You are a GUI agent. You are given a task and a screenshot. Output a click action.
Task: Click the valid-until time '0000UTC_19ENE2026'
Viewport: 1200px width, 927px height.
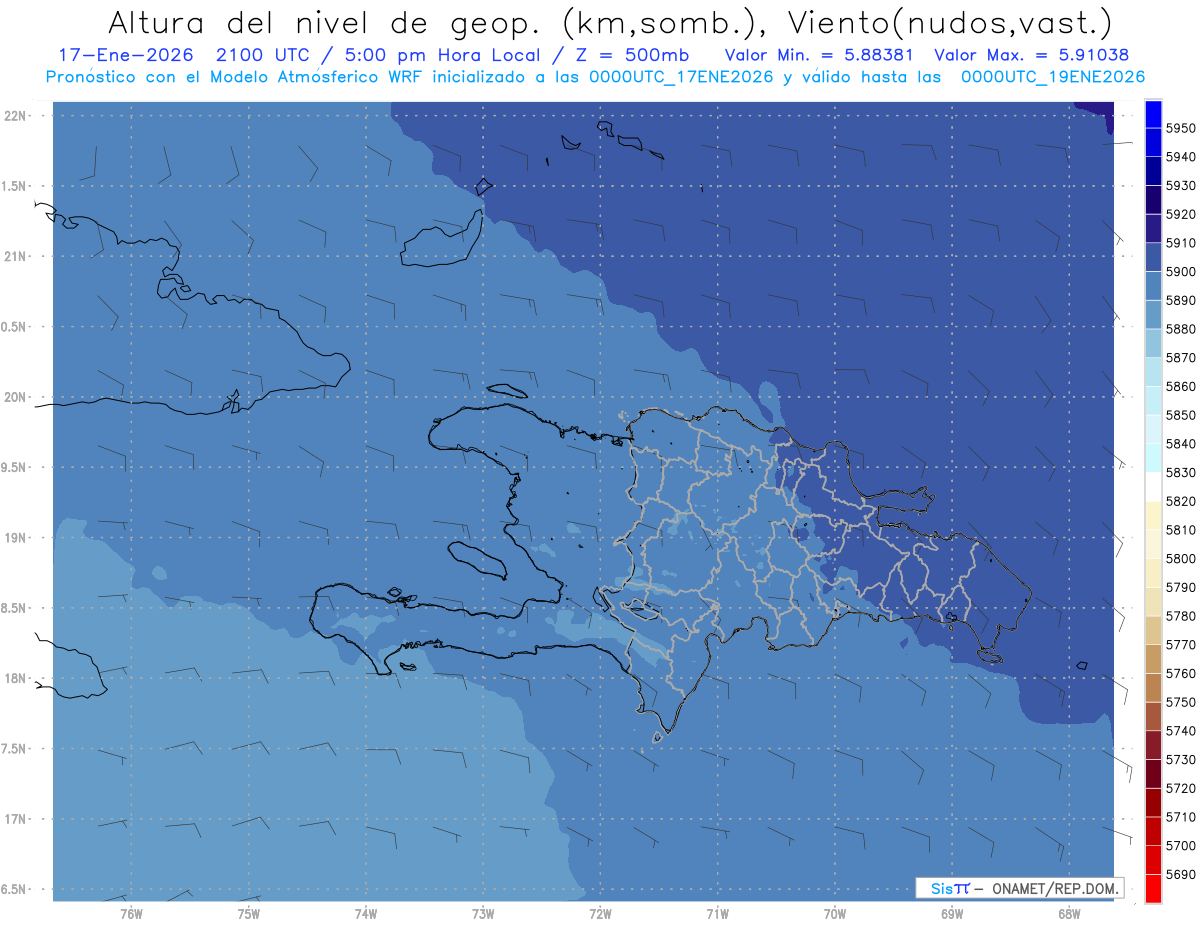coord(1053,77)
